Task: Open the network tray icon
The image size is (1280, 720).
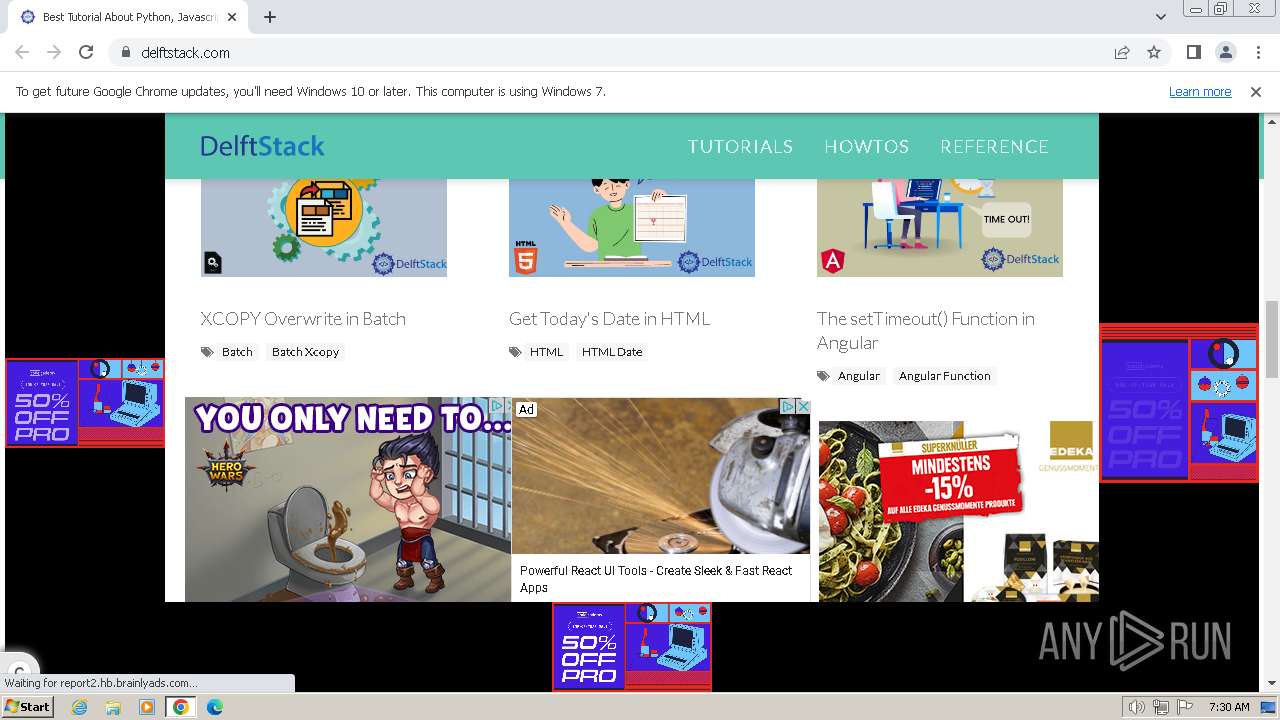Action: 1161,707
